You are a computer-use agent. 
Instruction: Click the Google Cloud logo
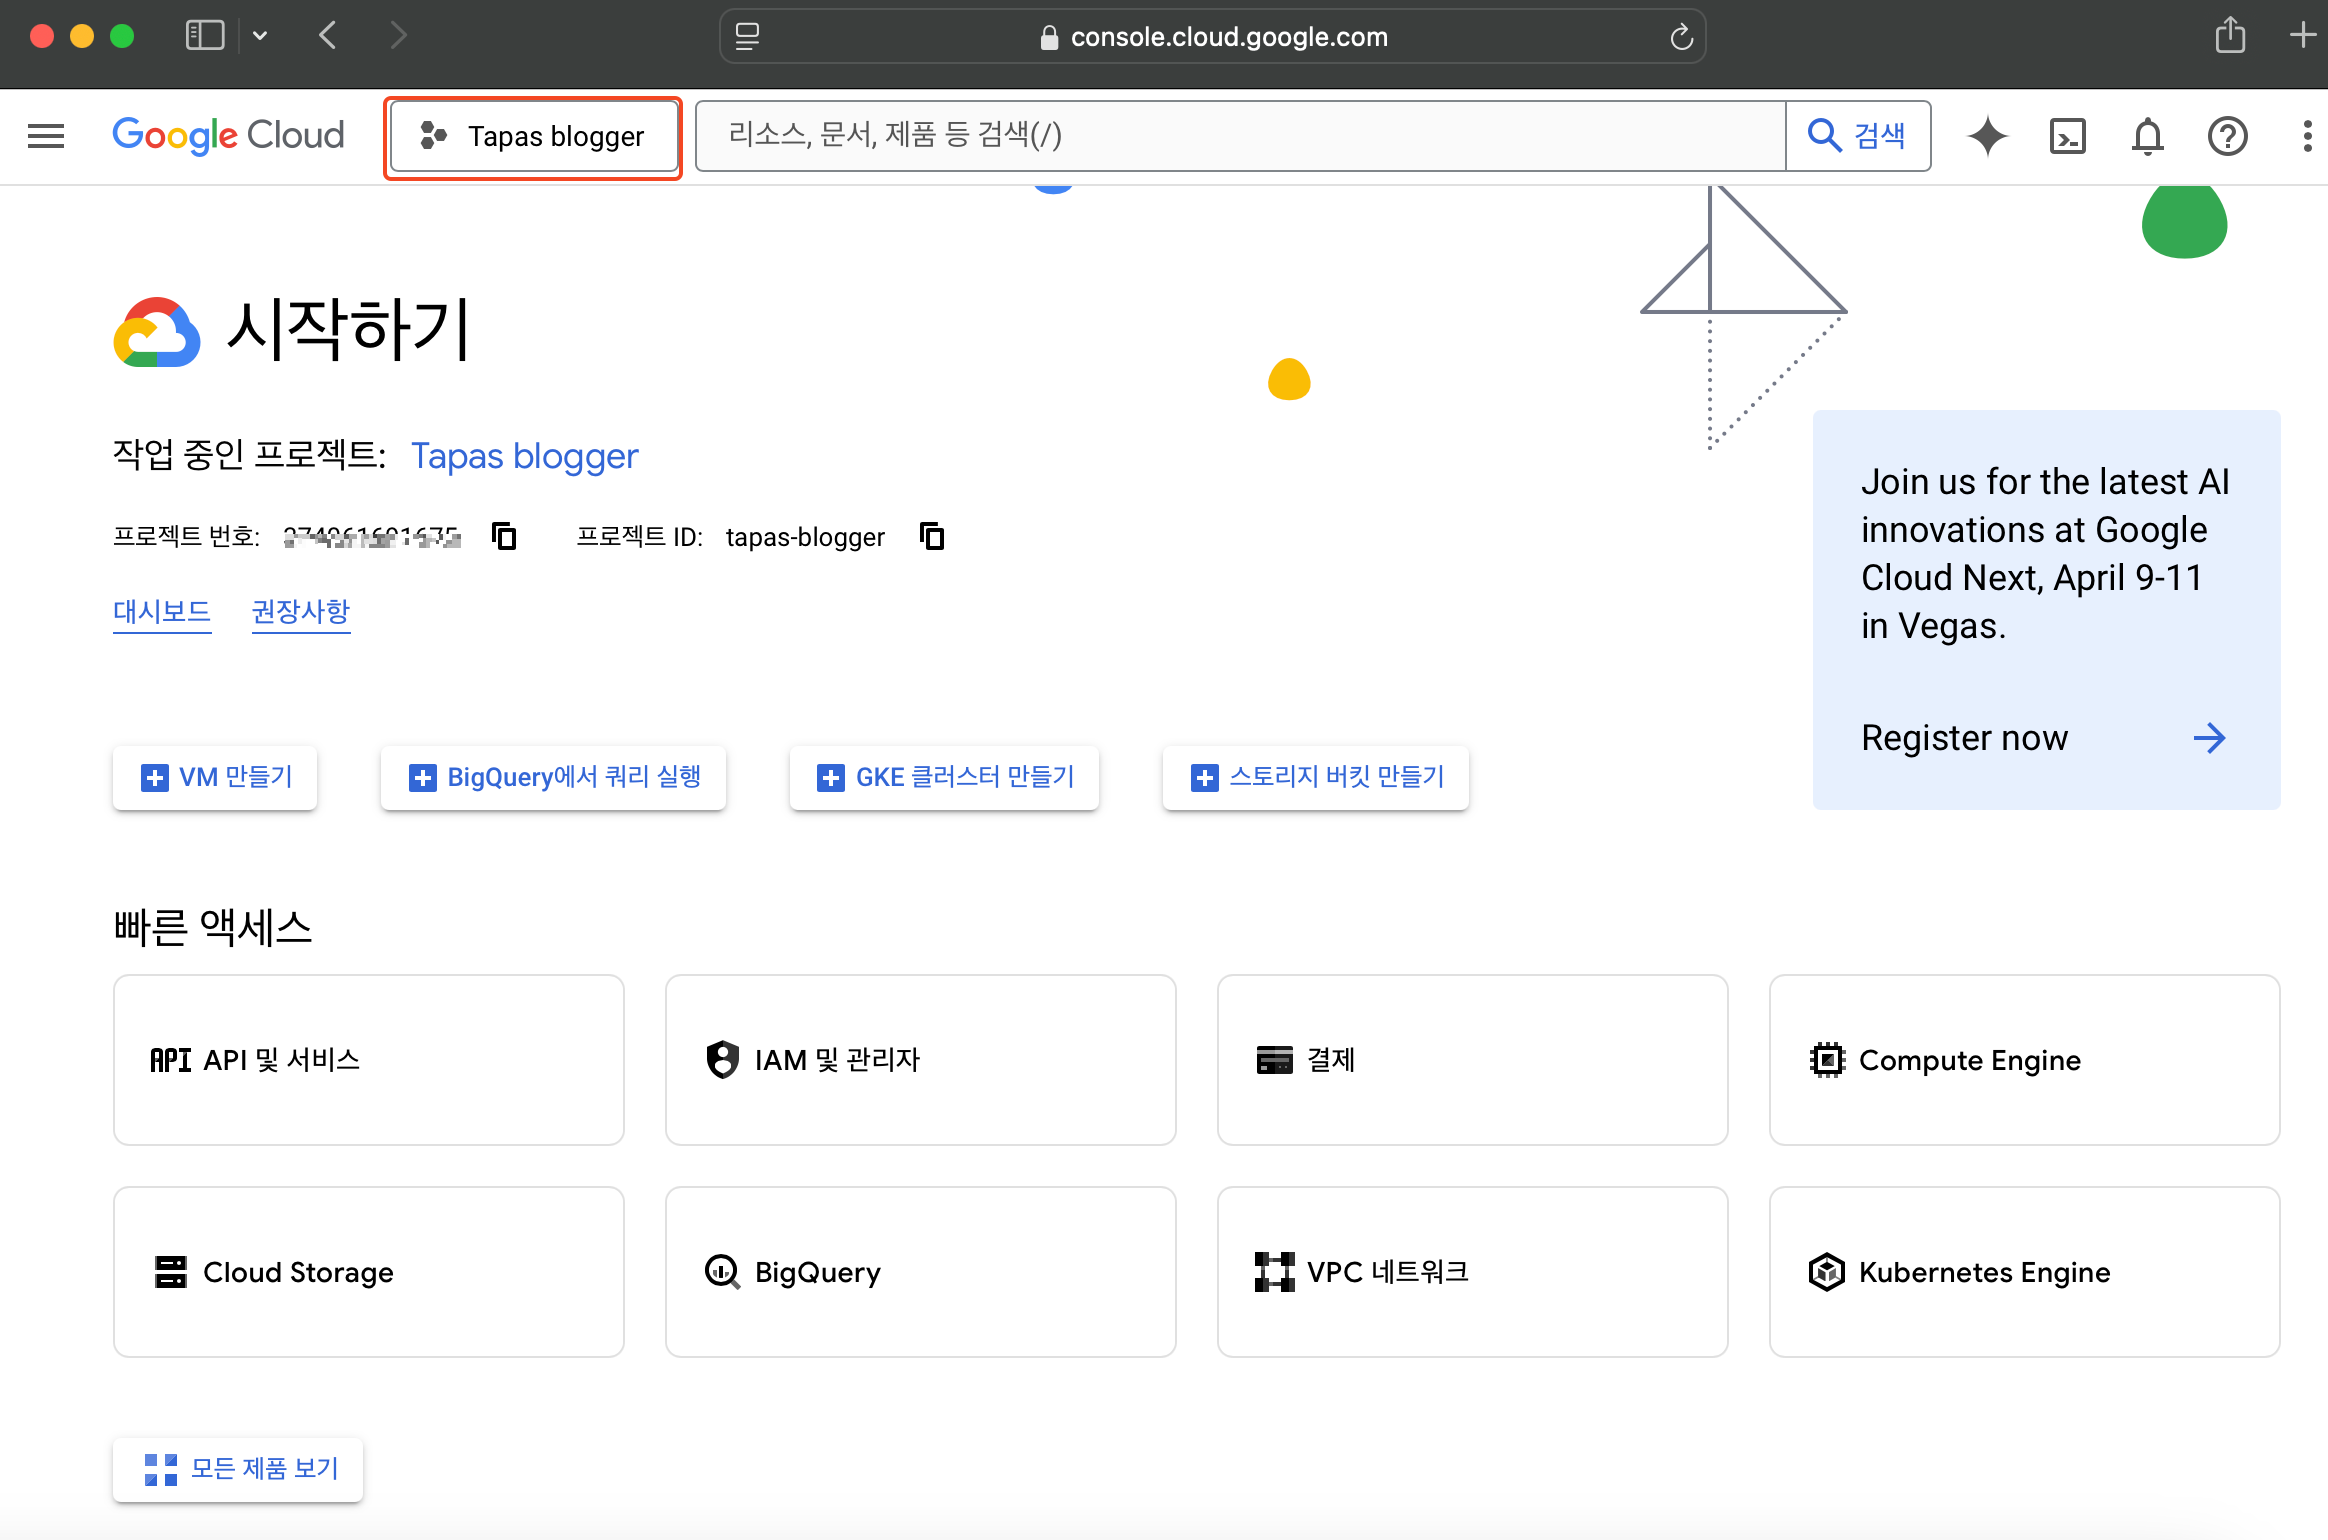click(228, 136)
